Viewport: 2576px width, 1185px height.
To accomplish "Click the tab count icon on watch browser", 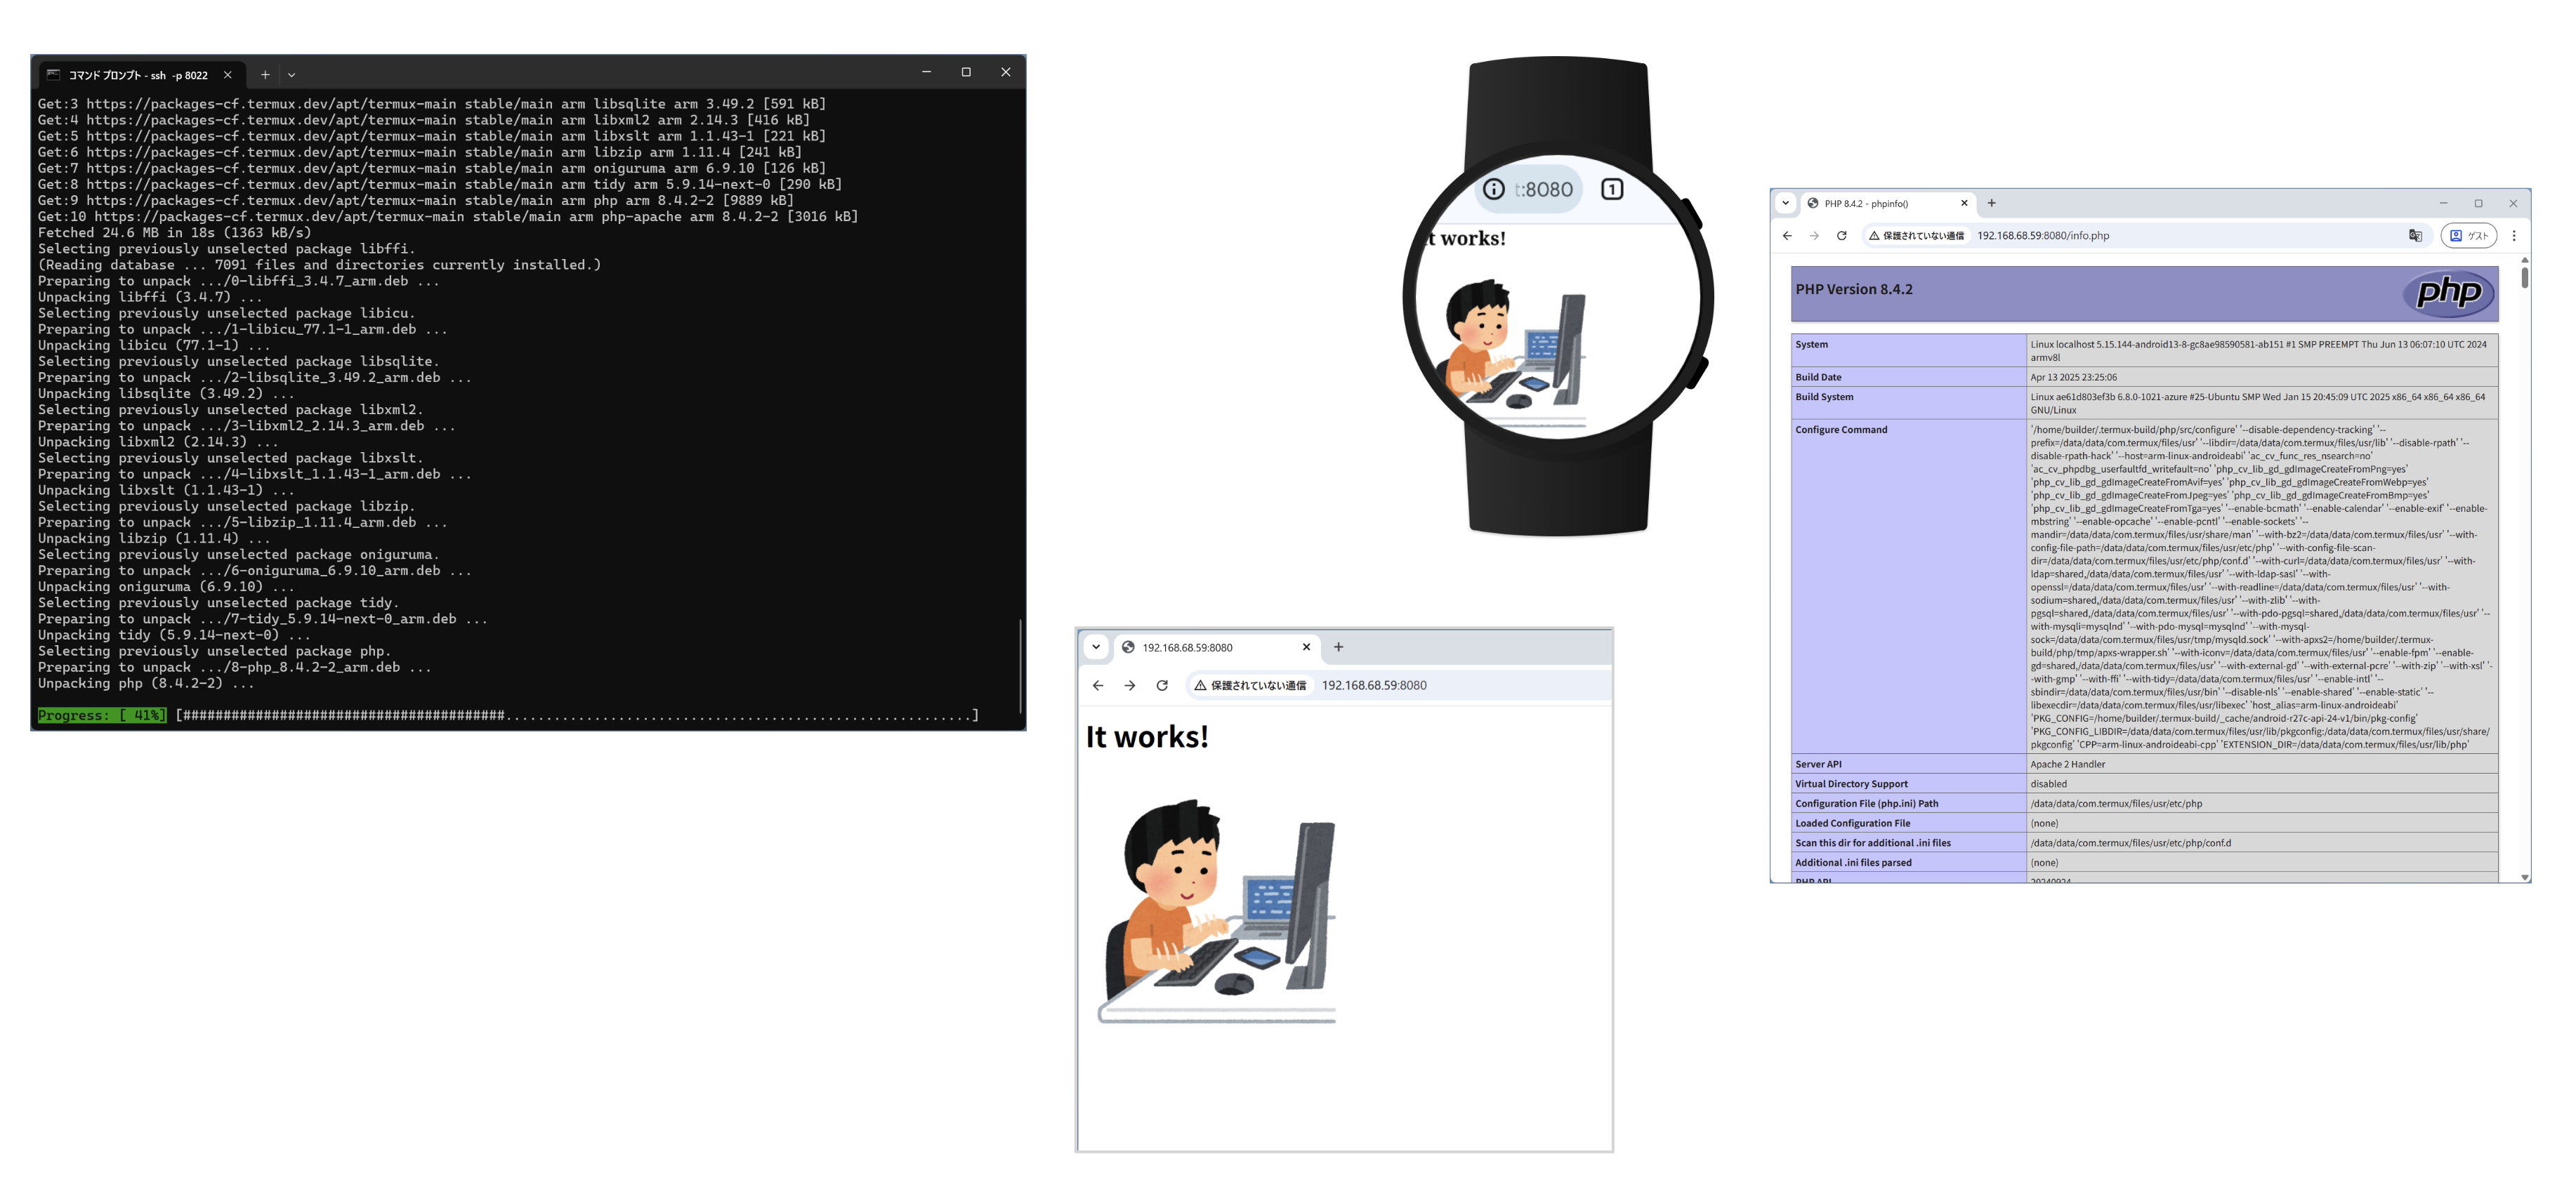I will 1611,189.
